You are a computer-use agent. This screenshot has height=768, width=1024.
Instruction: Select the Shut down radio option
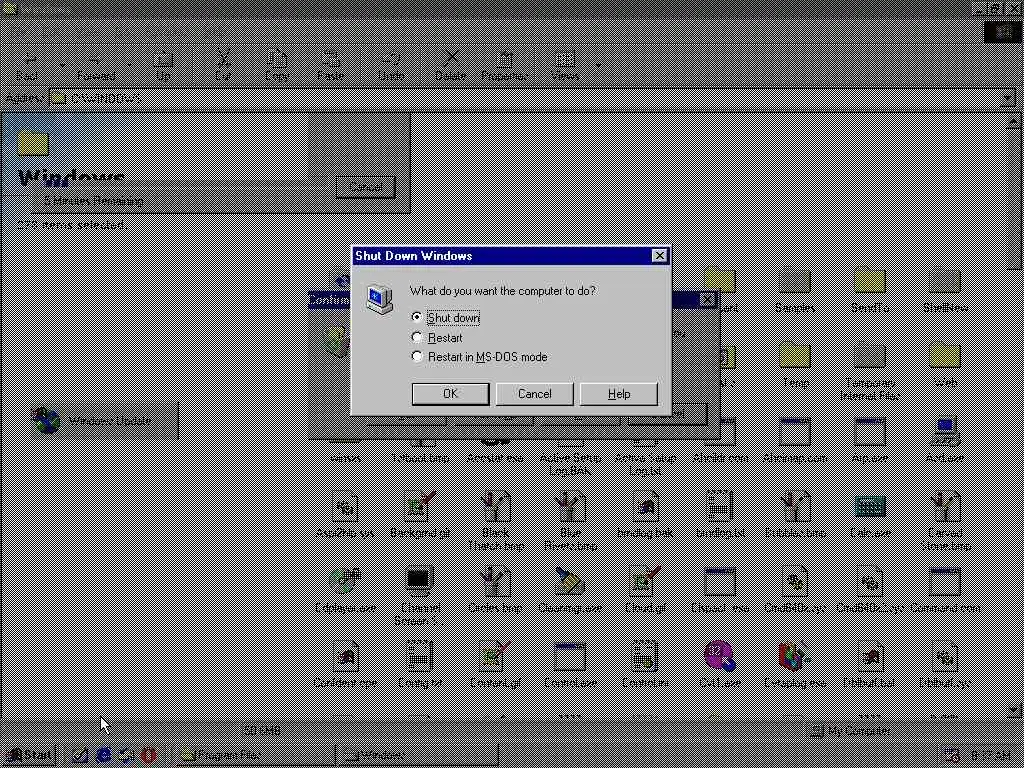click(447, 318)
